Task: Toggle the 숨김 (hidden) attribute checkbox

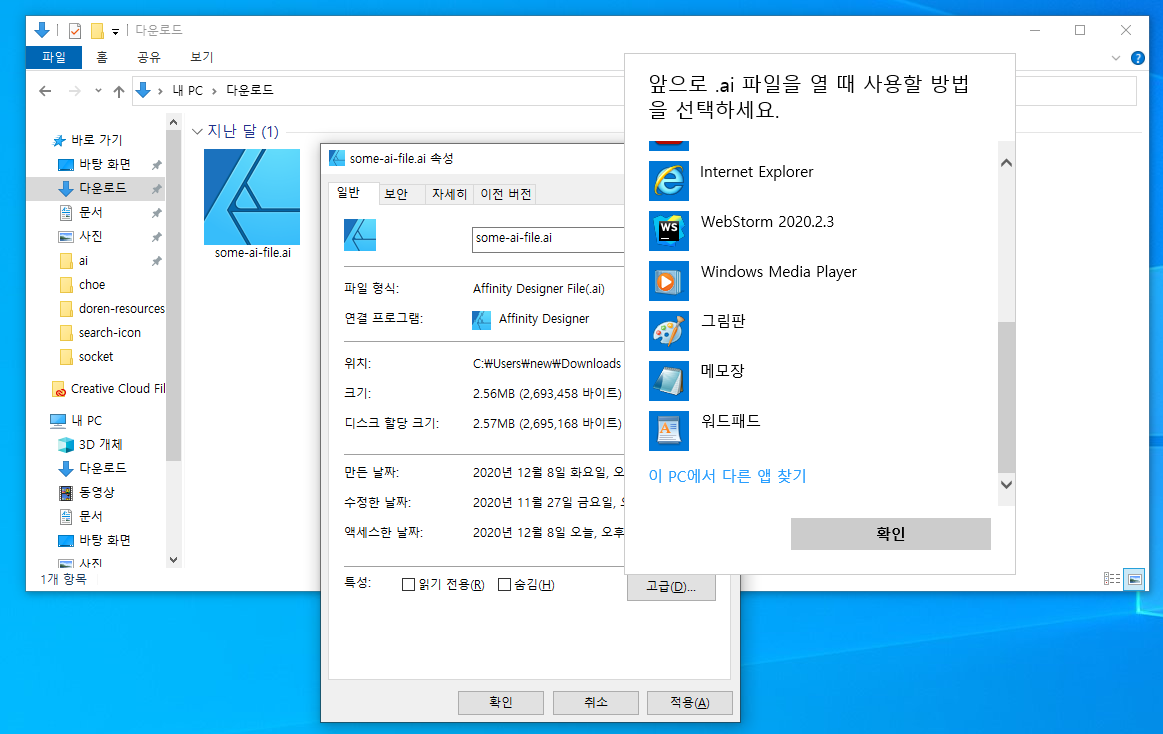Action: coord(504,584)
